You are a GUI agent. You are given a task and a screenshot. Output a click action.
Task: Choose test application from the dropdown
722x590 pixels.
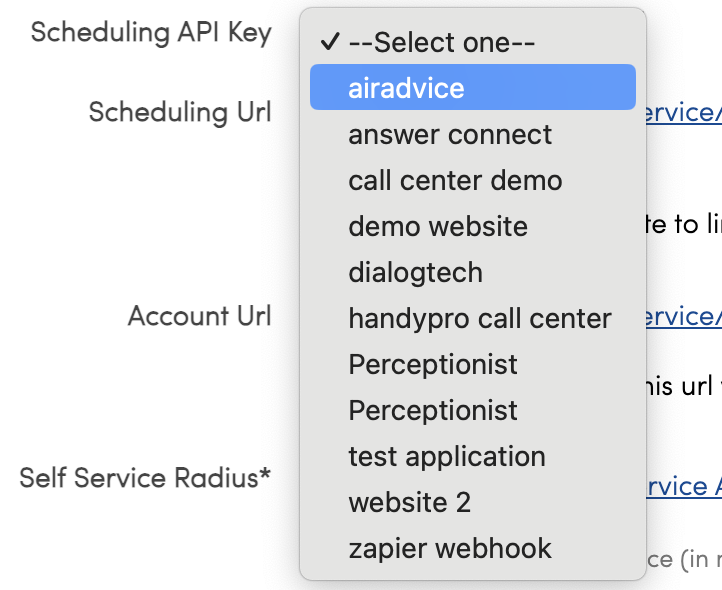447,457
